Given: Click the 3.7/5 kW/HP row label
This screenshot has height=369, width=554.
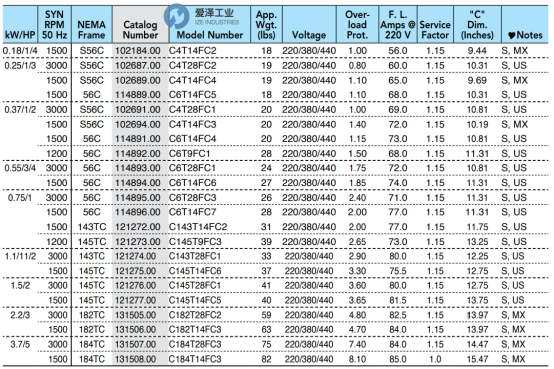Looking at the screenshot, I should (x=20, y=344).
